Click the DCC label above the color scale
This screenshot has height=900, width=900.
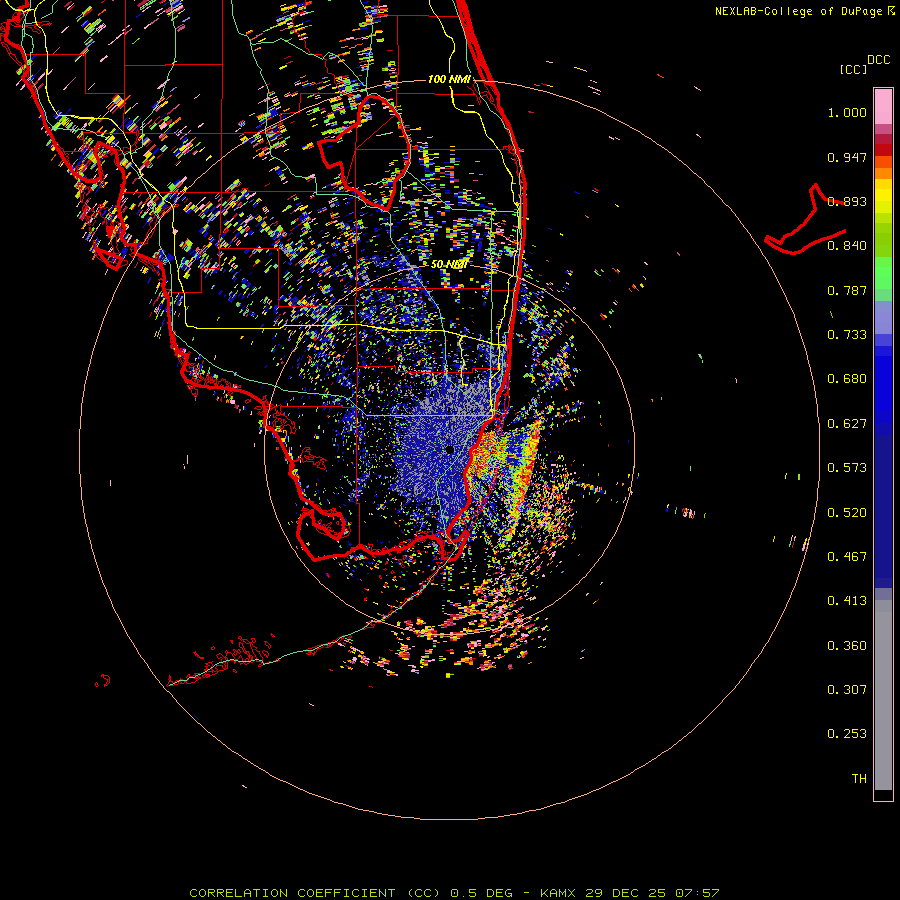tap(878, 60)
